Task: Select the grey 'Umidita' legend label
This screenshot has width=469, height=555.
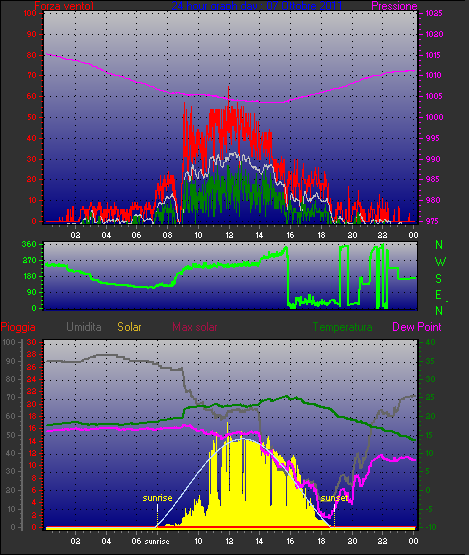Action: tap(84, 327)
